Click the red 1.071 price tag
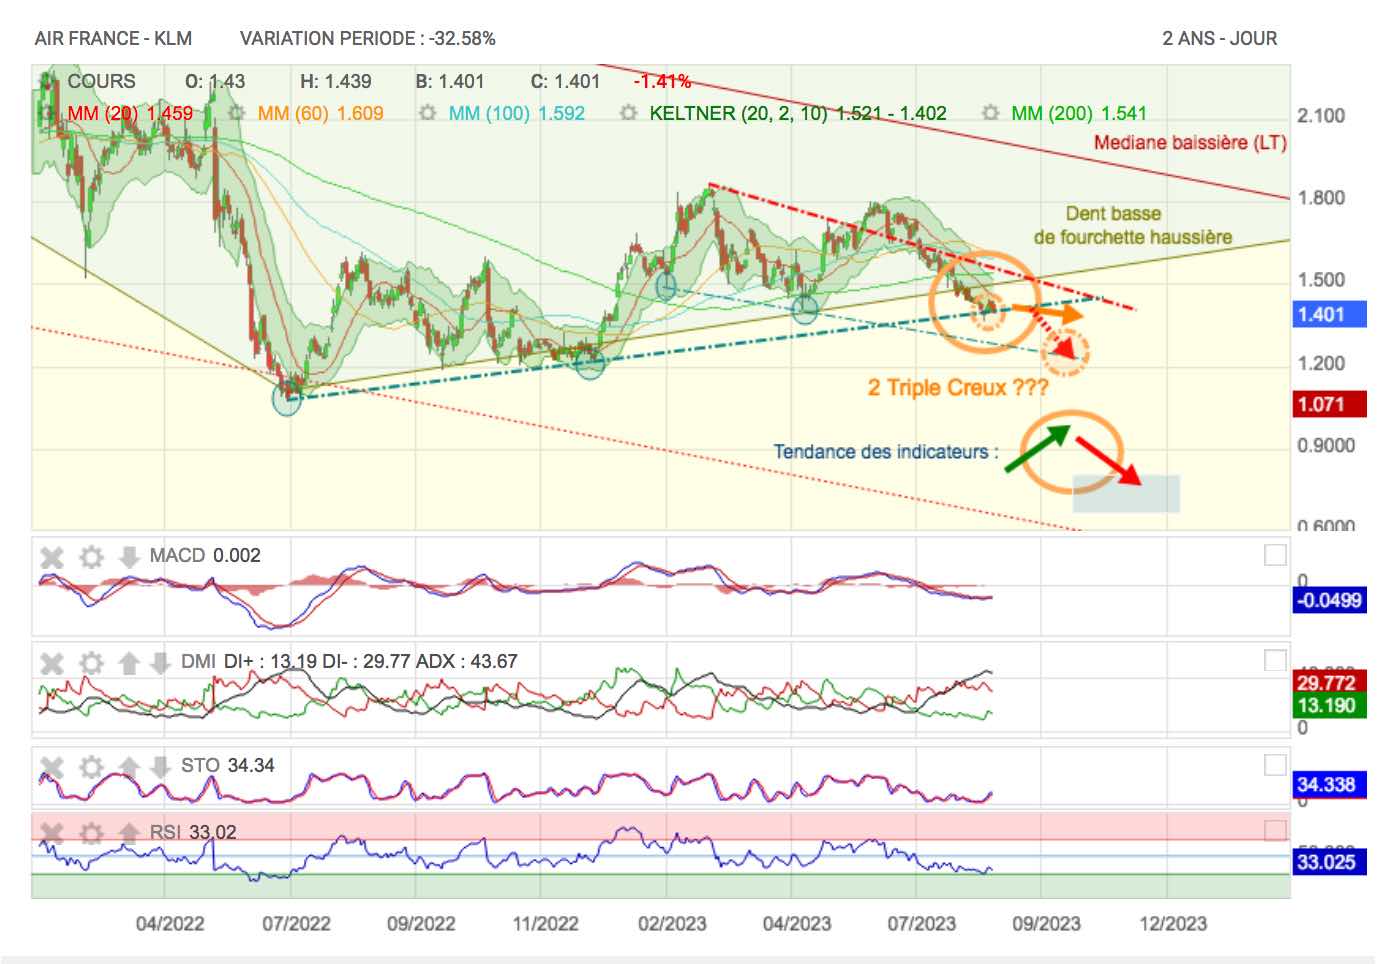This screenshot has height=964, width=1396. coord(1329,404)
